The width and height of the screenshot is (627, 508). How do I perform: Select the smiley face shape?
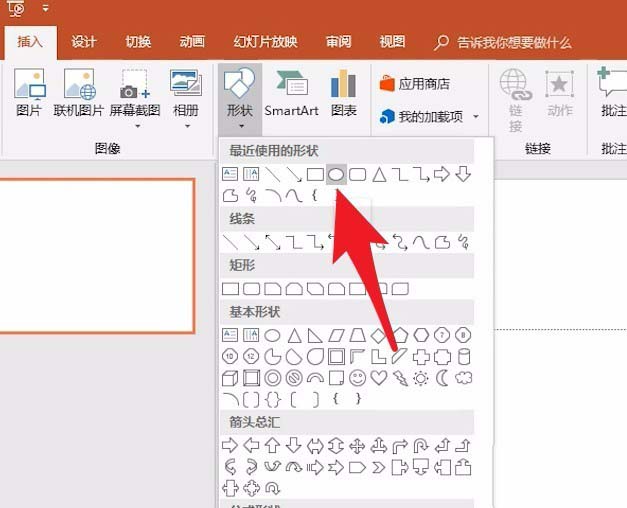click(x=357, y=378)
